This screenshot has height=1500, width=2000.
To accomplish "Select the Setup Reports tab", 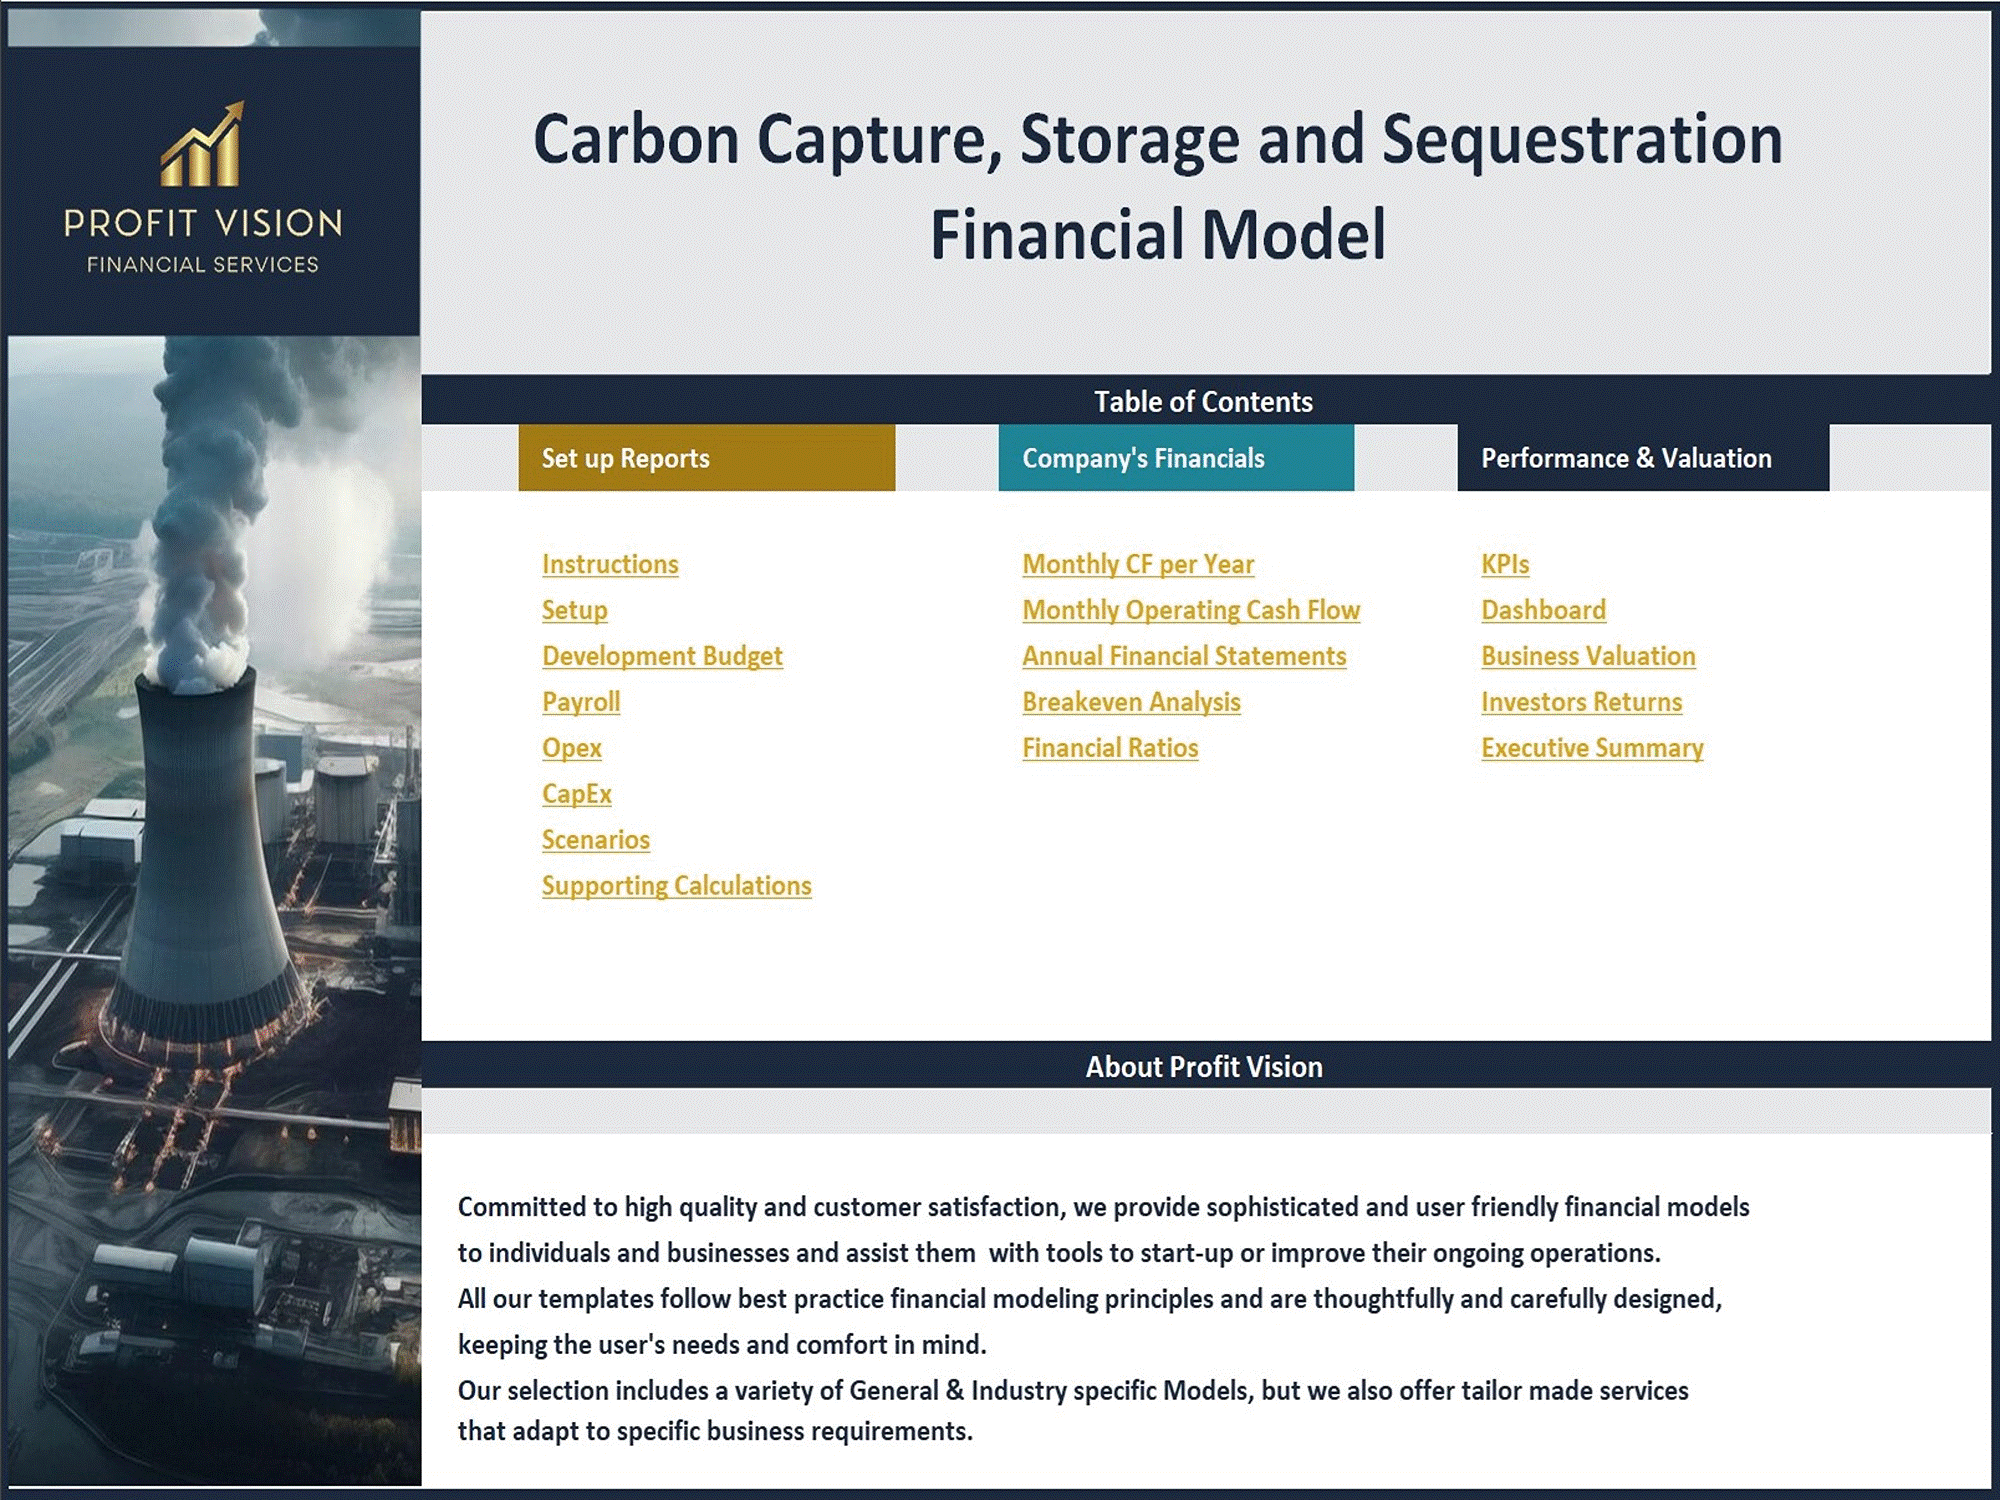I will pyautogui.click(x=709, y=457).
